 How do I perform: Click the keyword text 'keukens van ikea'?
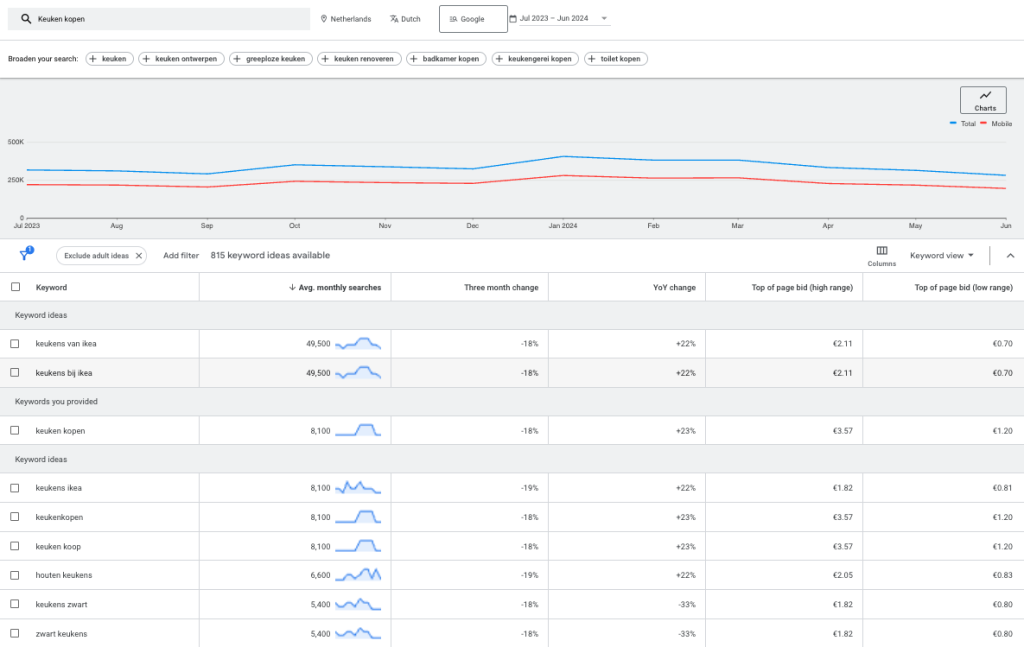(x=66, y=343)
